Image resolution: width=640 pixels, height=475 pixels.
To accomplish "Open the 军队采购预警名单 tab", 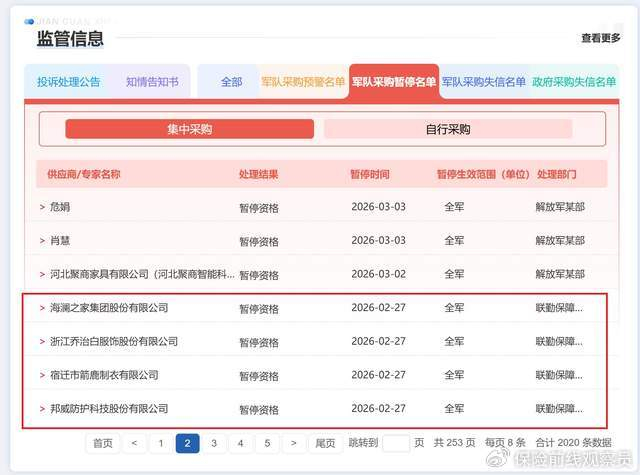I will click(303, 82).
